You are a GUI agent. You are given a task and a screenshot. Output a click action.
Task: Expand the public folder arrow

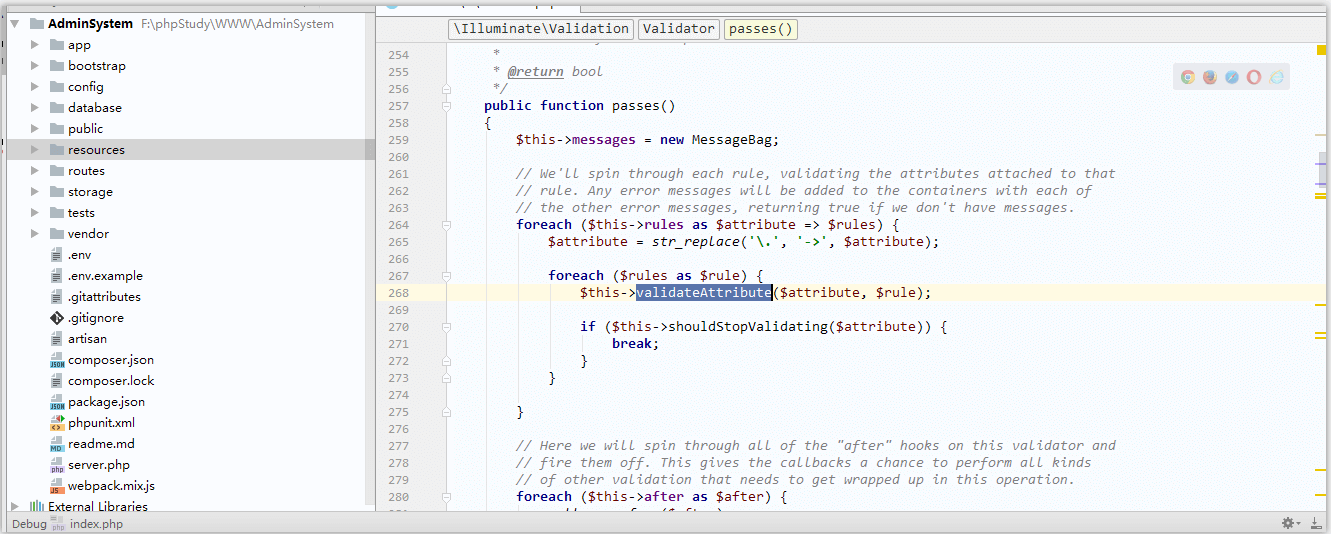click(x=35, y=129)
